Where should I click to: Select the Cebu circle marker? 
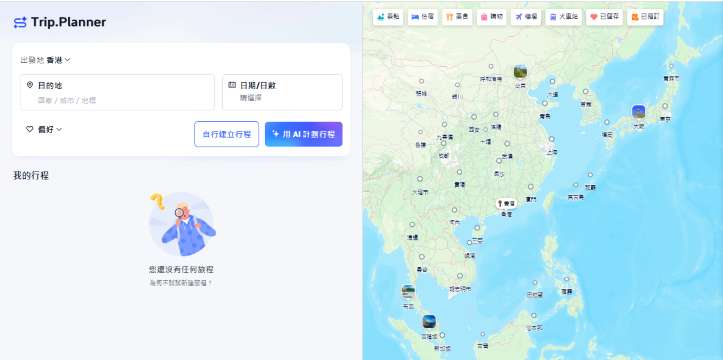567,279
